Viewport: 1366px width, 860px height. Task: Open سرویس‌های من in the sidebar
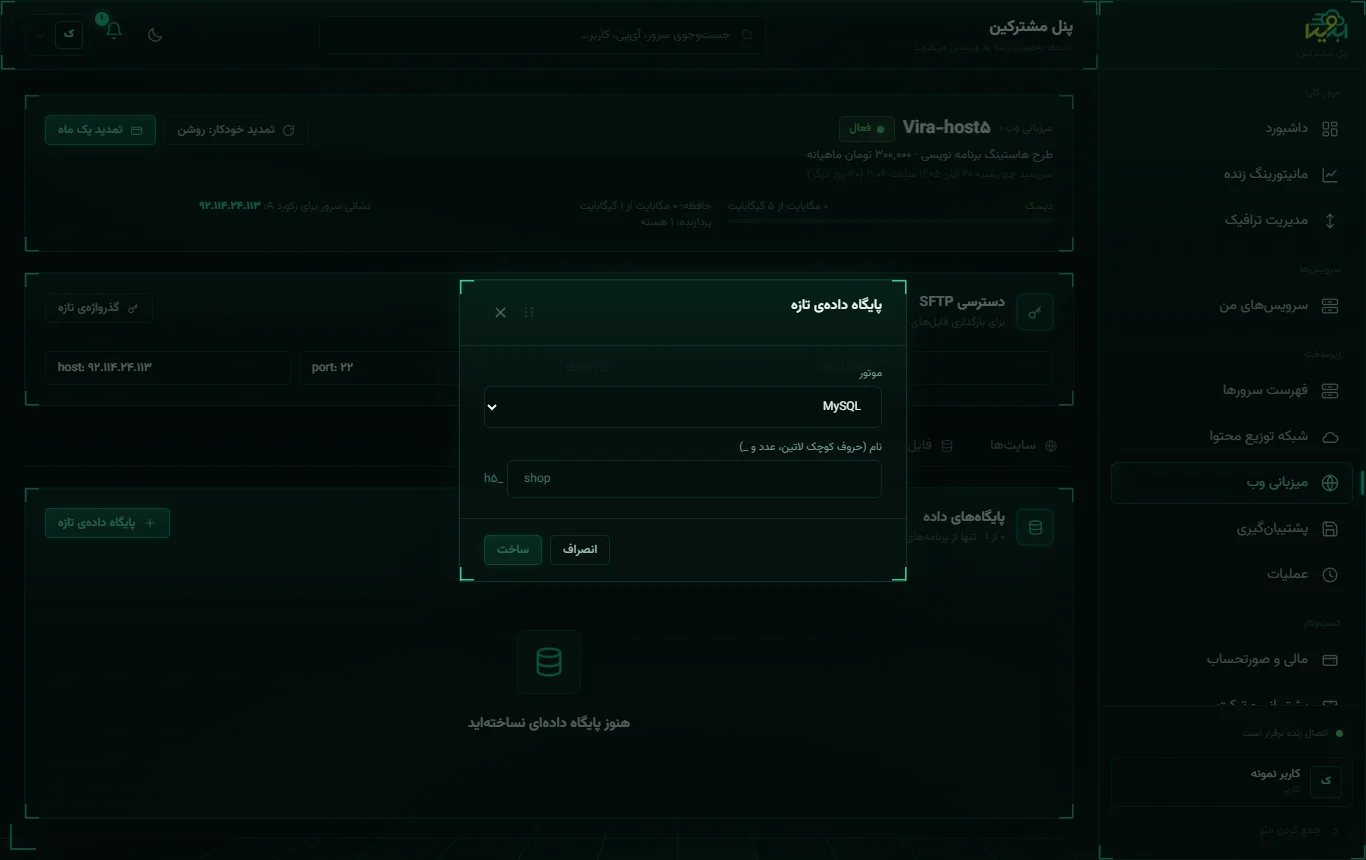pyautogui.click(x=1232, y=305)
